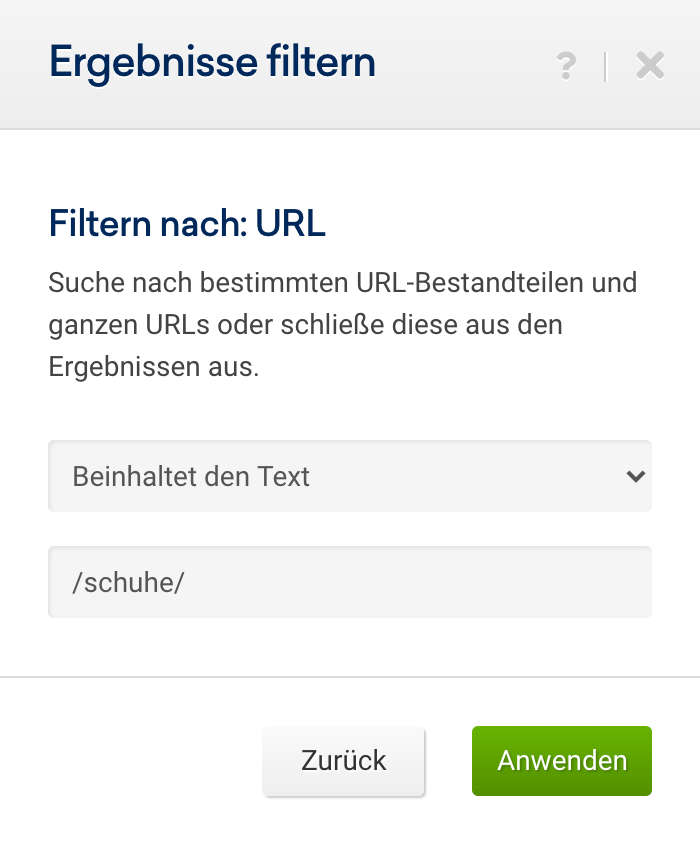Select the 'Filtern nach: URL' heading

[x=186, y=224]
